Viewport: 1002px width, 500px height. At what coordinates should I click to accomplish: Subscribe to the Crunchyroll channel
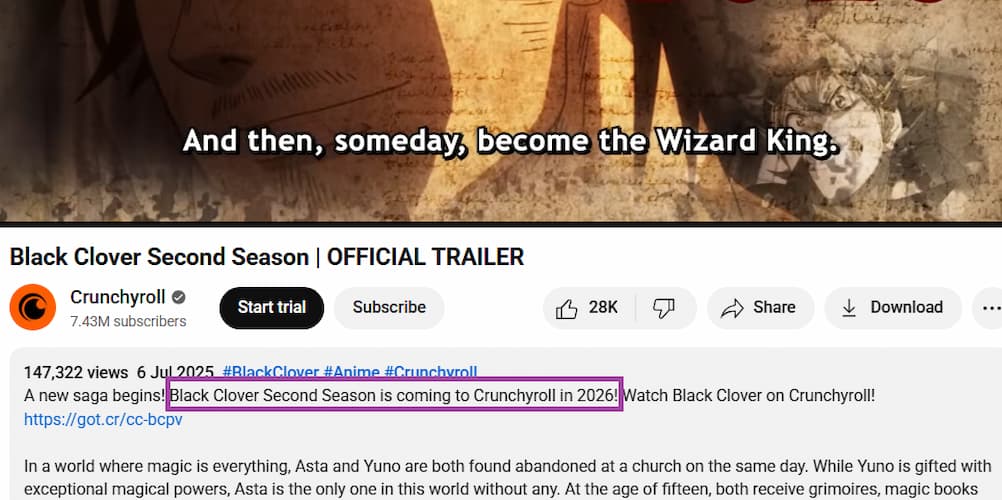(389, 308)
